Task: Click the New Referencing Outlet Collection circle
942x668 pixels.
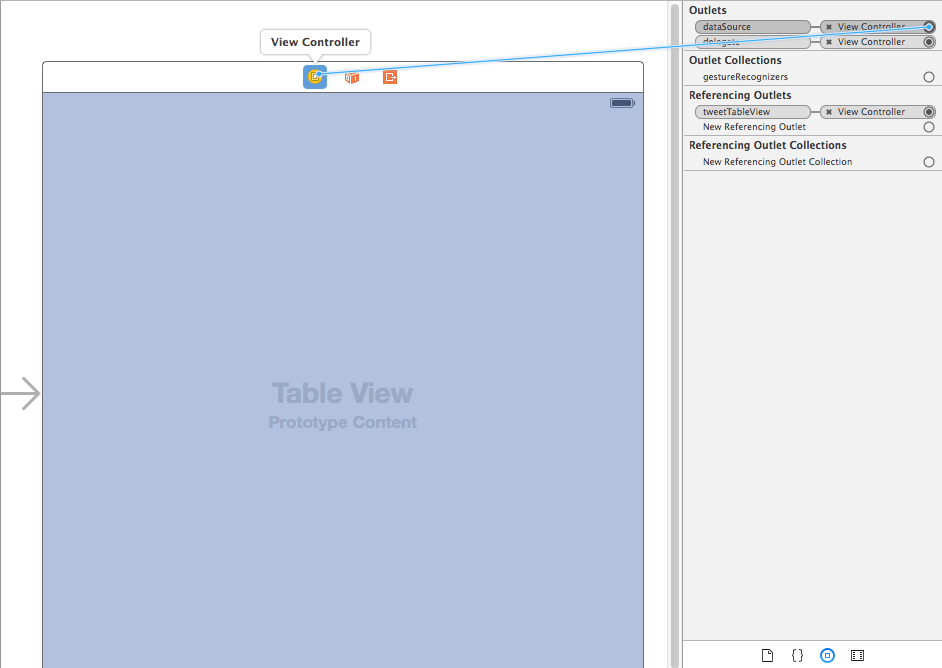Action: click(x=928, y=161)
